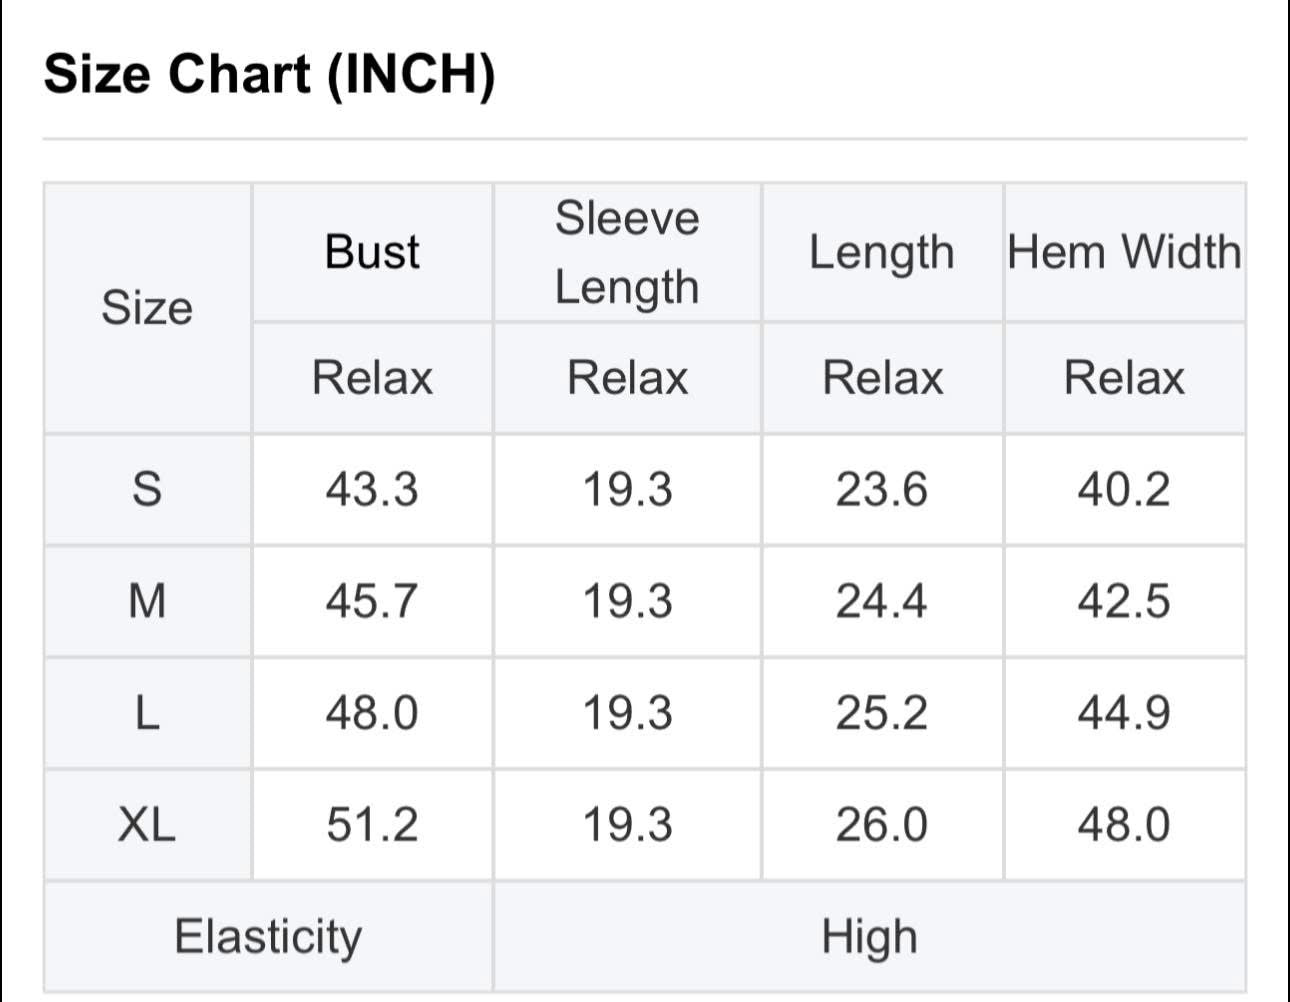Click the 44.9 hem width value
This screenshot has width=1290, height=1002.
point(1124,714)
